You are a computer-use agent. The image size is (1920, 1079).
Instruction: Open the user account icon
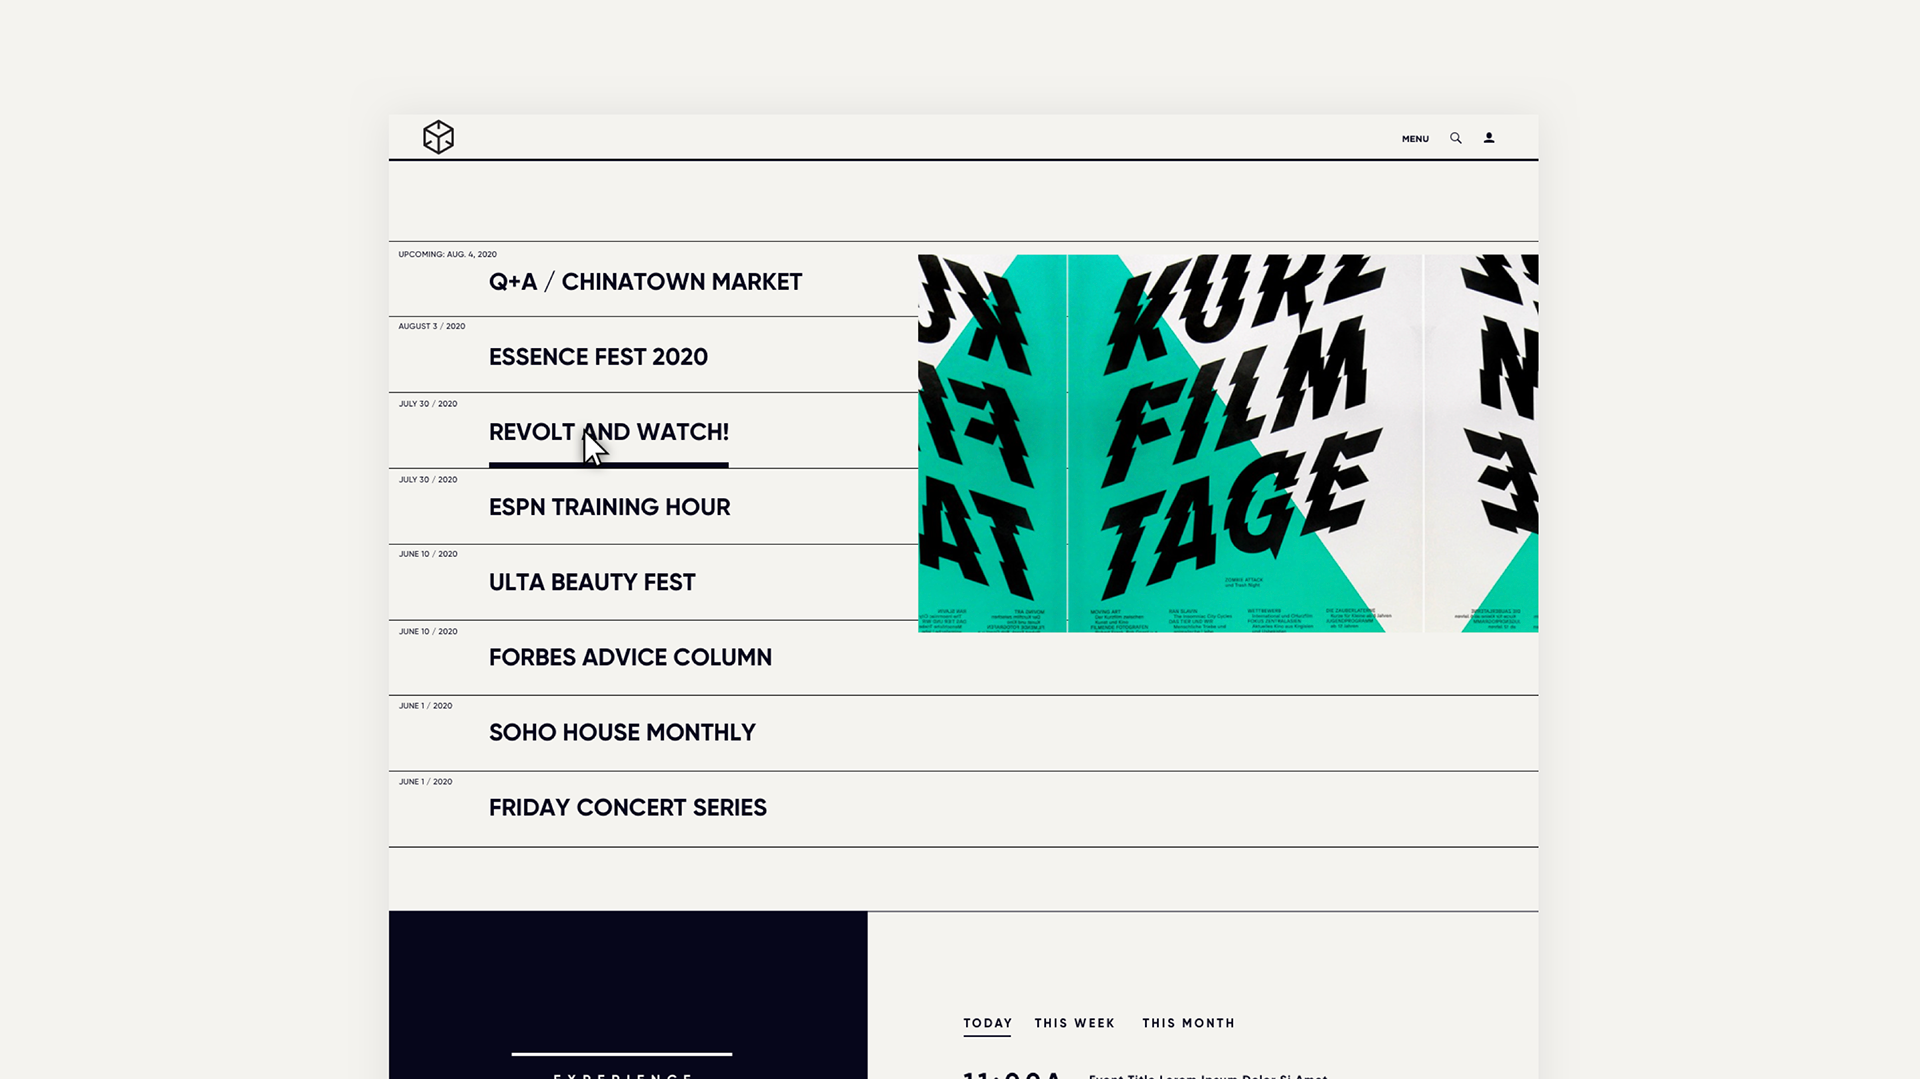[1489, 138]
